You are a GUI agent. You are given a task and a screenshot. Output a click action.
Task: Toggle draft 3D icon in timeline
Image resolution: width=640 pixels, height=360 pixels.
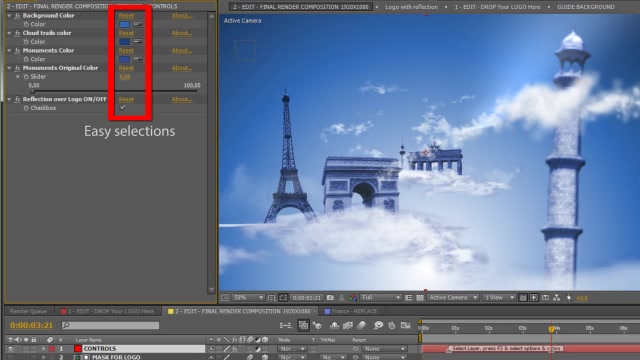[x=318, y=325]
